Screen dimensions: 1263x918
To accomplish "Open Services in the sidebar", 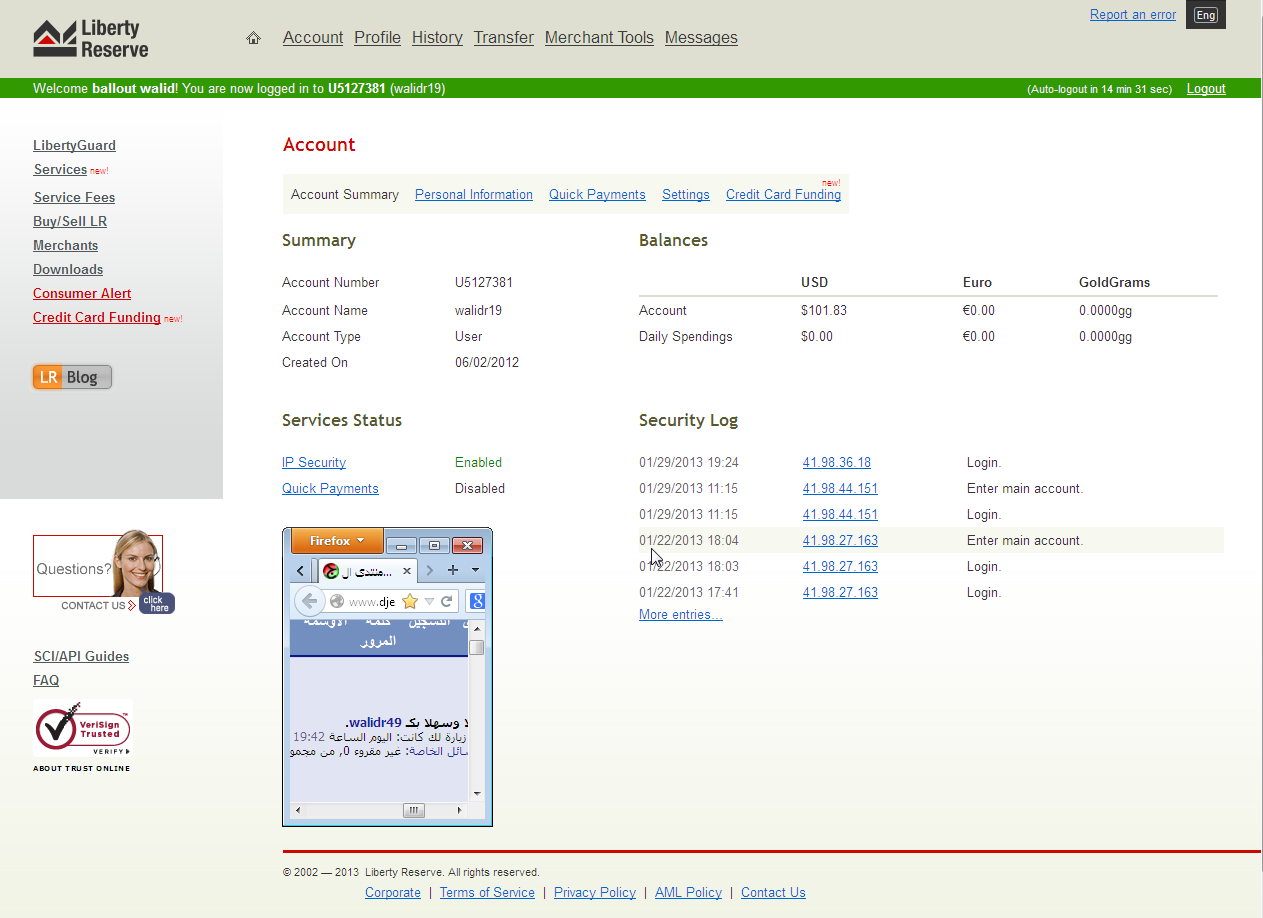I will point(60,170).
